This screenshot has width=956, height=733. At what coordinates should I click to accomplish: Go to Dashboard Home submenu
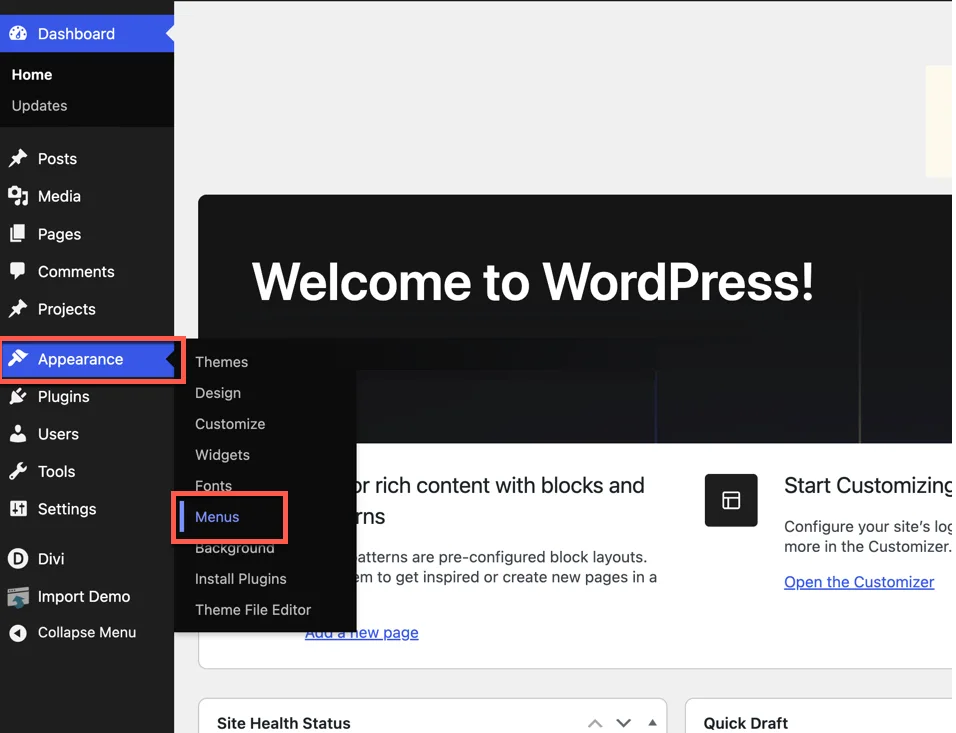32,74
